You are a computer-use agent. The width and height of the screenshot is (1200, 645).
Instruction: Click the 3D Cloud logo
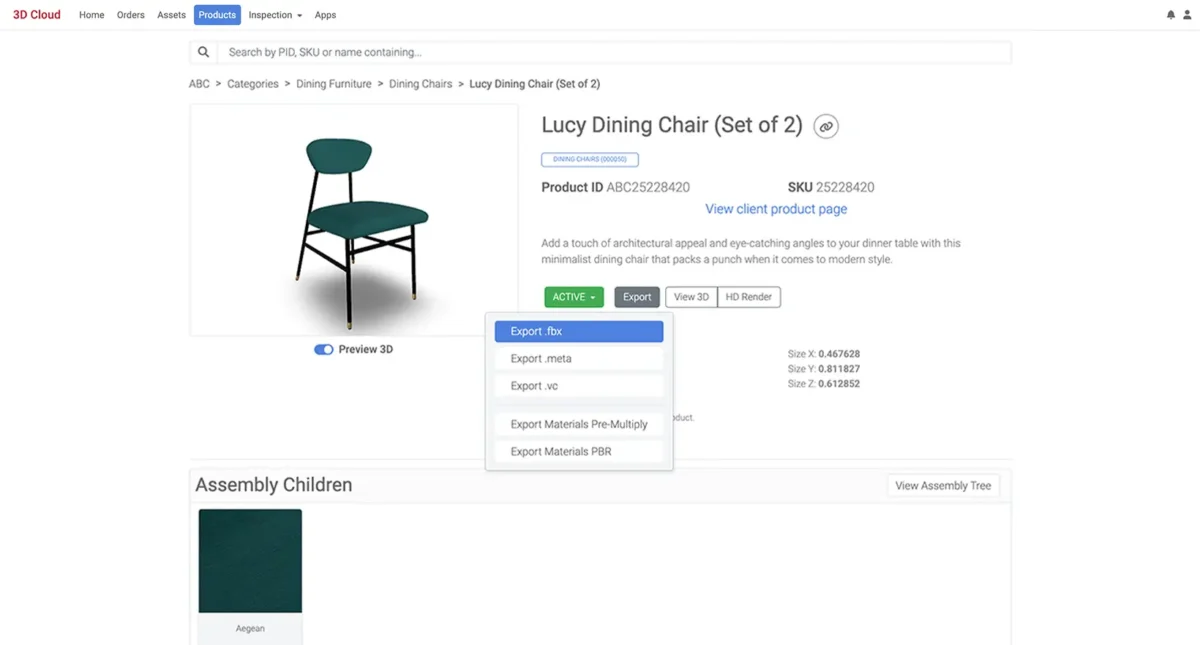click(37, 15)
